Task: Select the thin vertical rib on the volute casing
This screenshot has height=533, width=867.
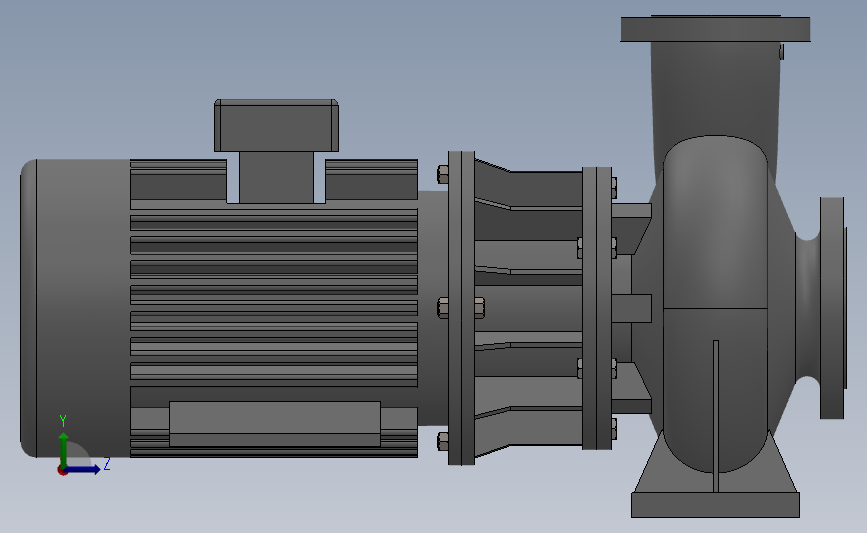Action: [715, 416]
